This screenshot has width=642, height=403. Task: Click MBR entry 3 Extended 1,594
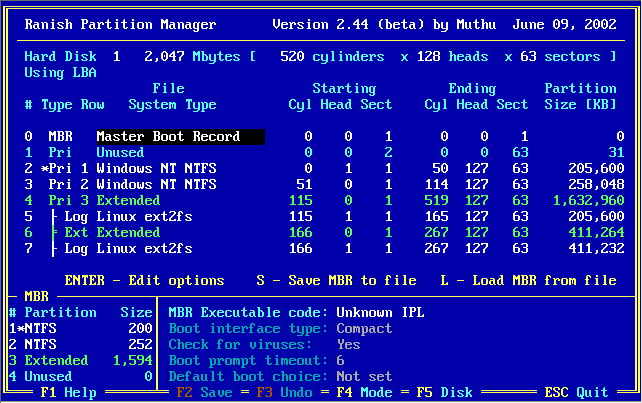[x=80, y=360]
